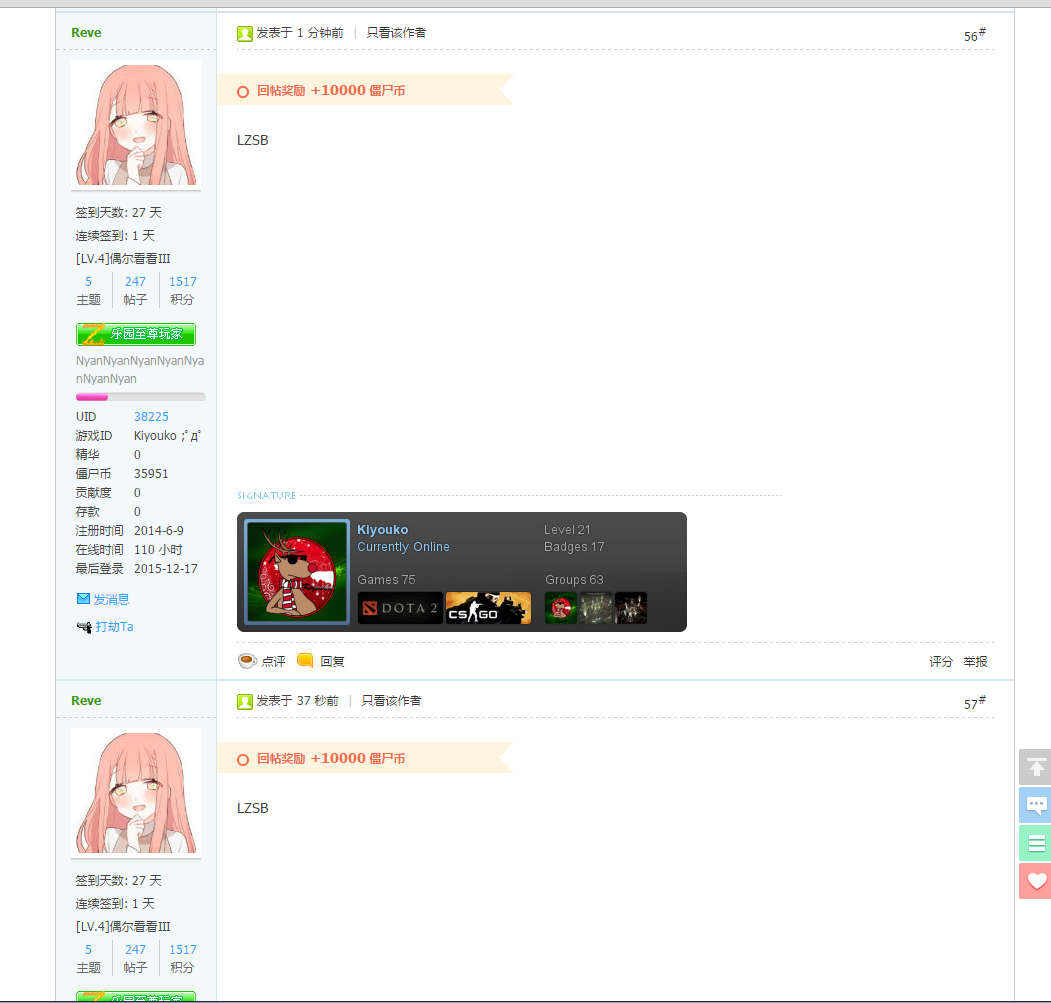Open the floating list menu icon
Screen dimensions: 1051x1003
click(1035, 843)
